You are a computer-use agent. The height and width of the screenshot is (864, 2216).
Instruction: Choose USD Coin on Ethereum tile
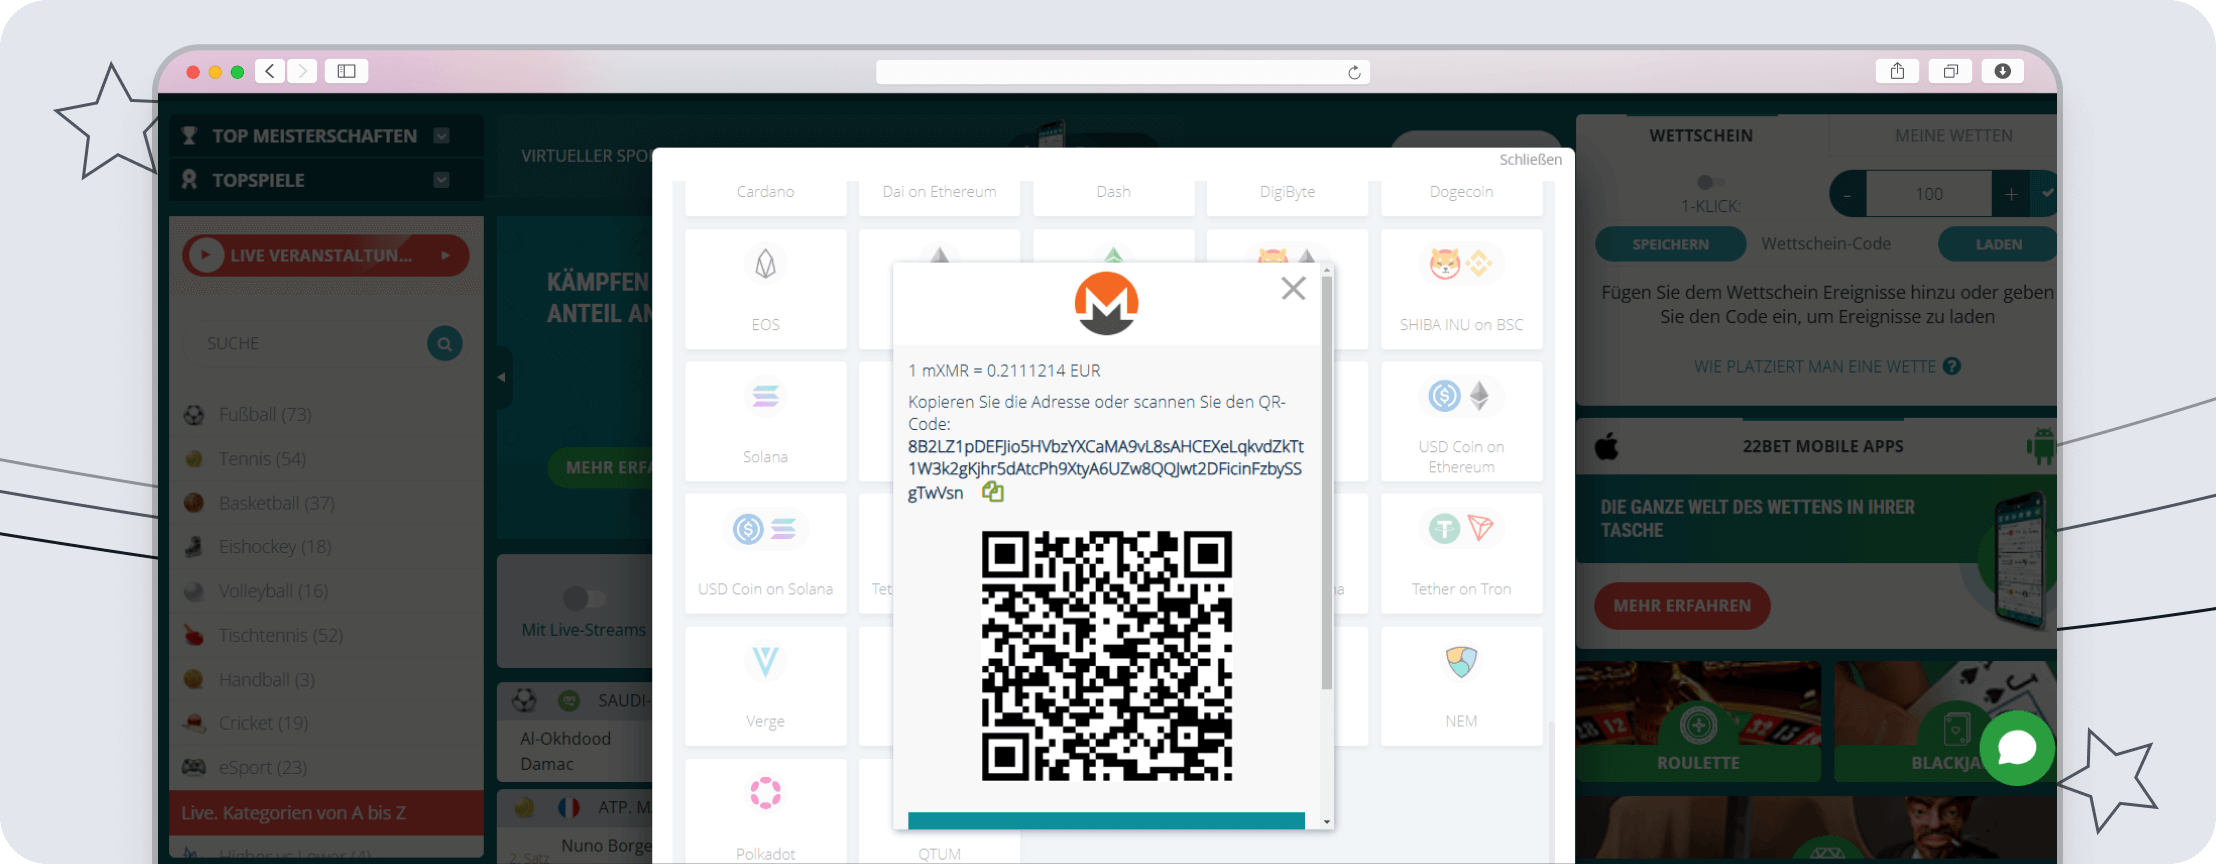1461,421
